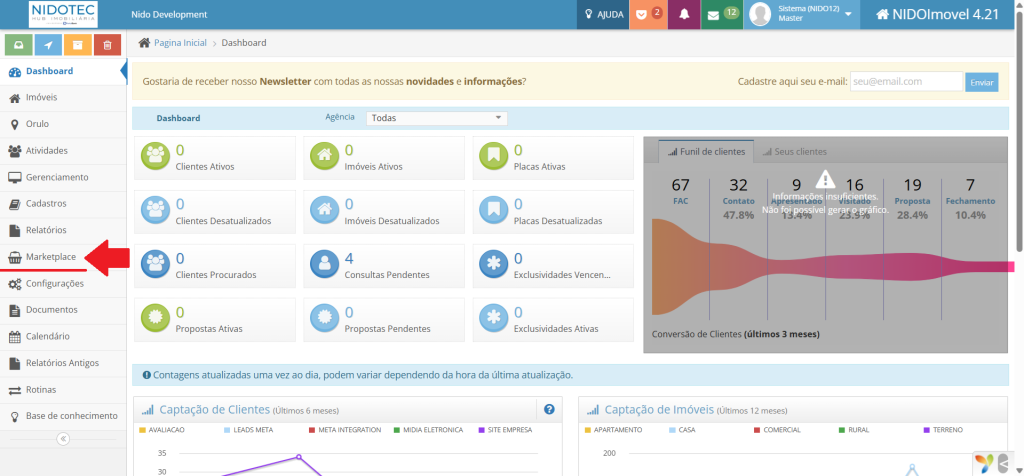
Task: Expand the Sistema (NIDO12) user menu
Action: click(804, 15)
